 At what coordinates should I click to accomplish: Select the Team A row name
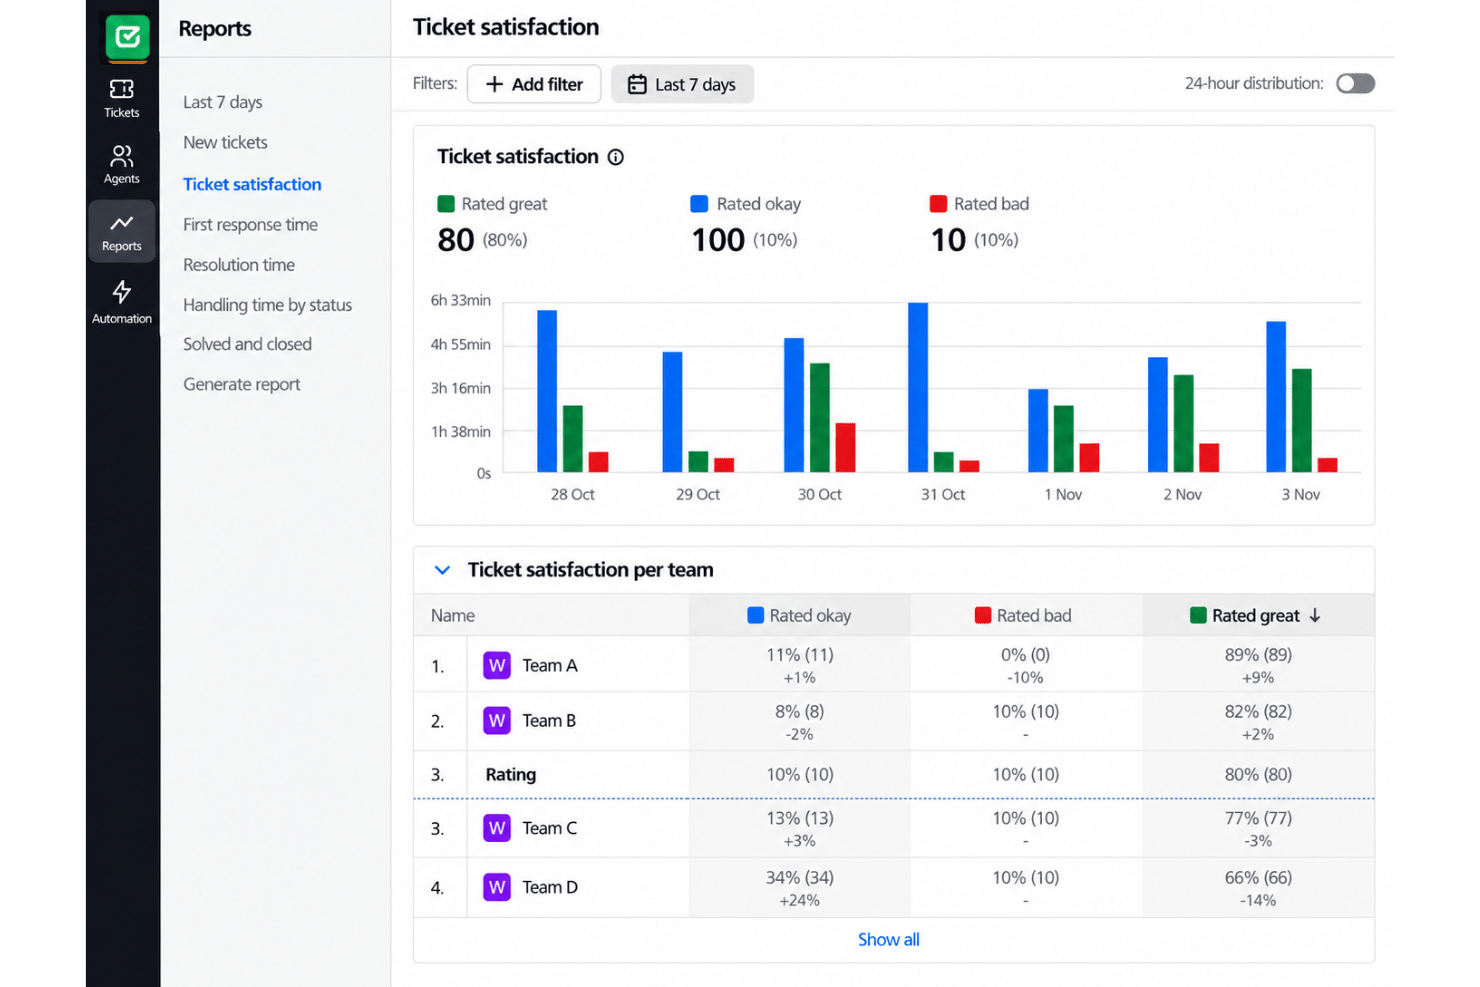(x=550, y=666)
